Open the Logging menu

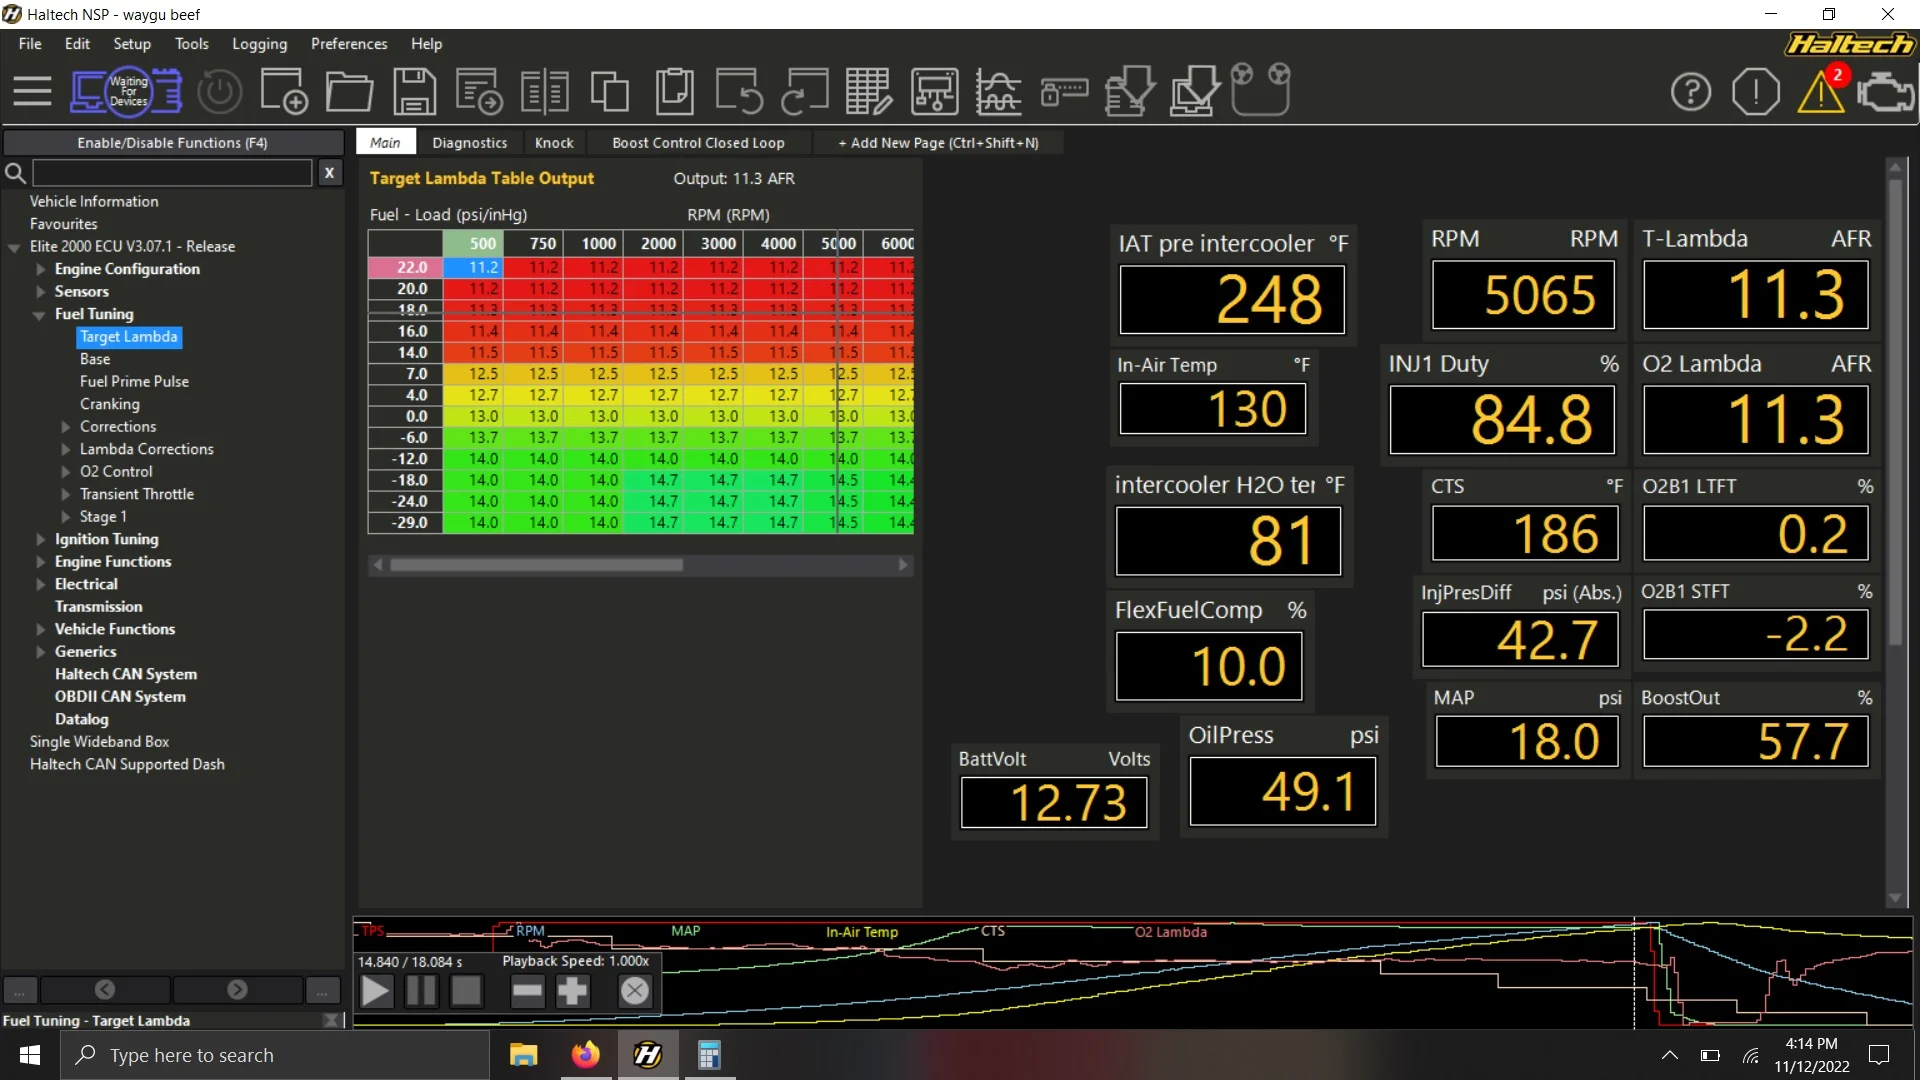[259, 44]
